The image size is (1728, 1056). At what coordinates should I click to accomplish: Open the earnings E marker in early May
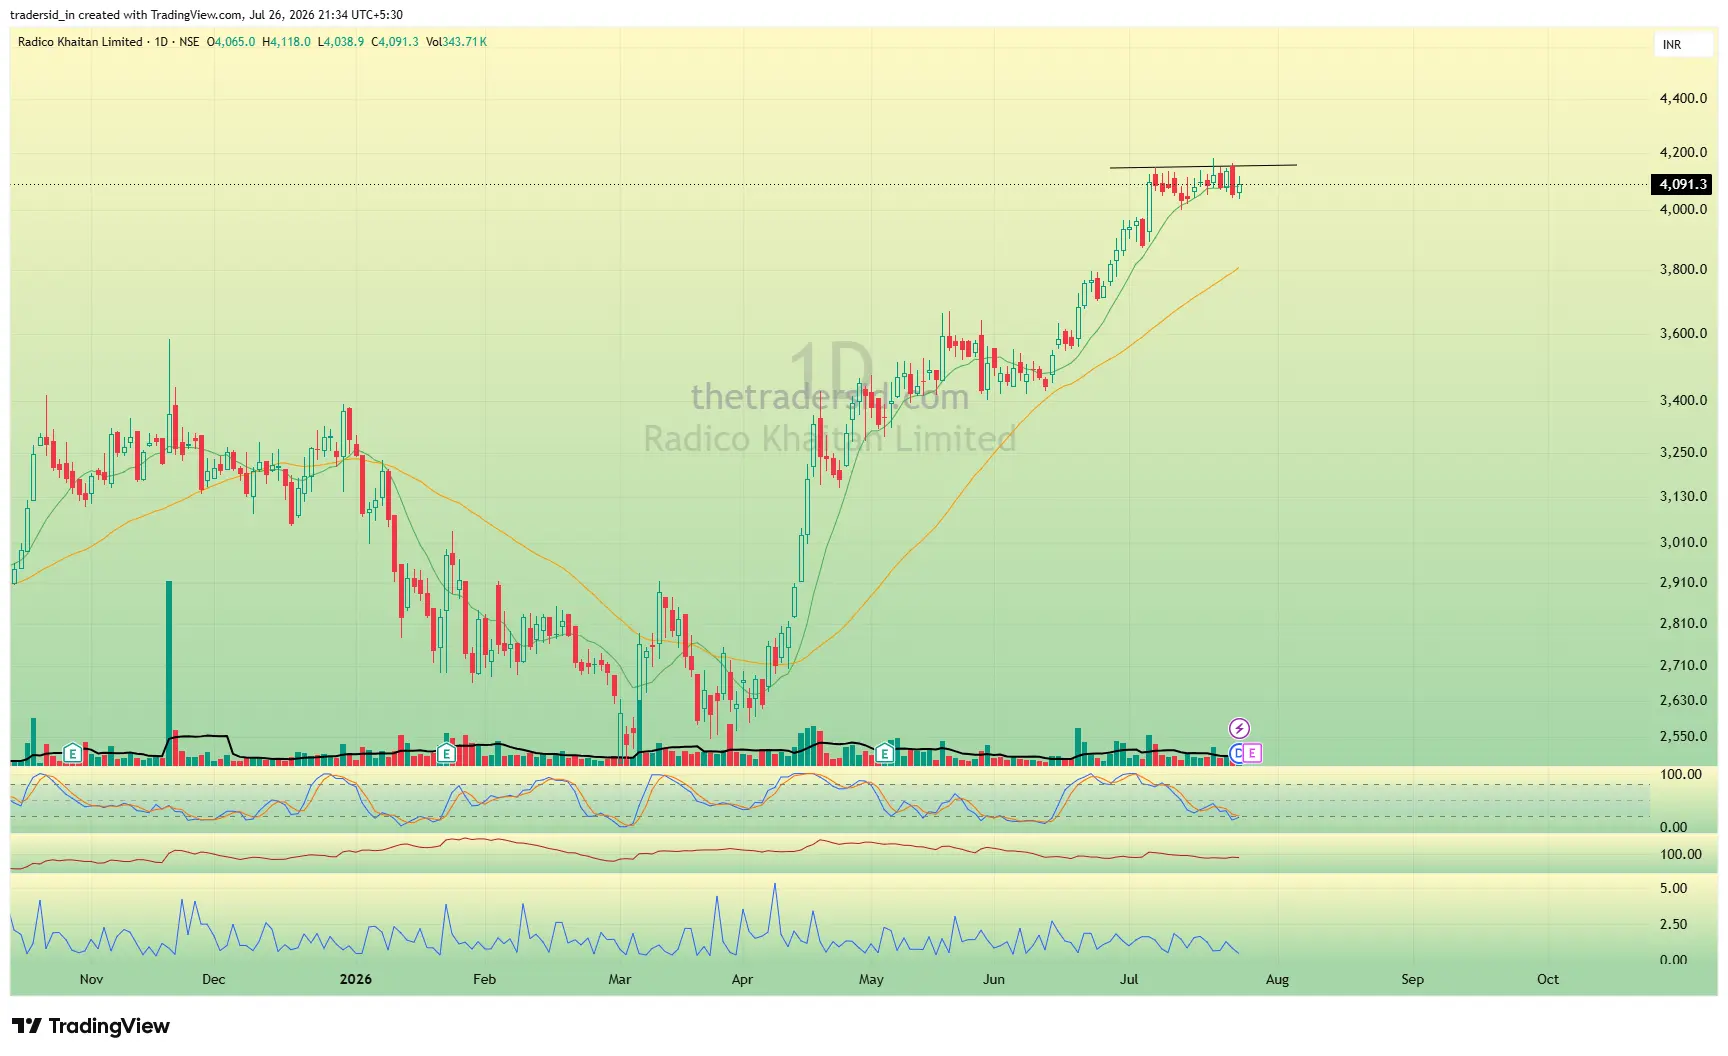pos(884,753)
